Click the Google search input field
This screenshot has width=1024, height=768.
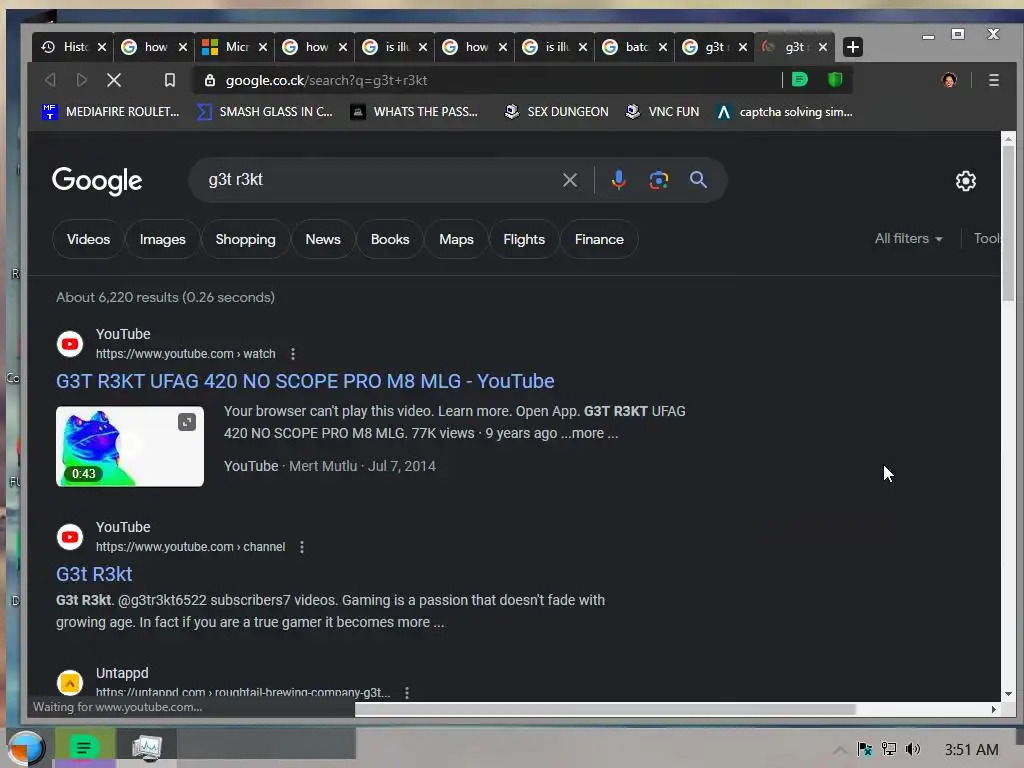[x=379, y=180]
